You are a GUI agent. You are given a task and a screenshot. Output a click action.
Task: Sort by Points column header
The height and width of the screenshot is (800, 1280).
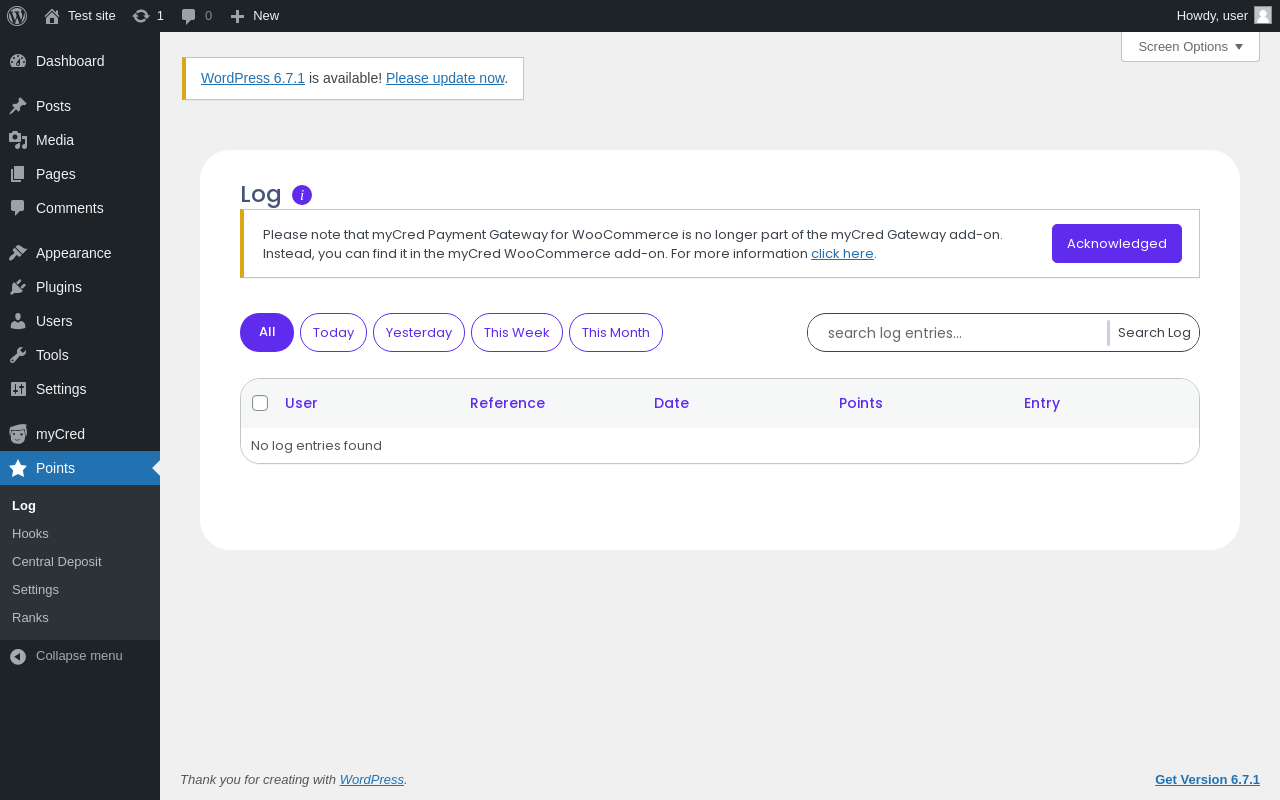861,403
